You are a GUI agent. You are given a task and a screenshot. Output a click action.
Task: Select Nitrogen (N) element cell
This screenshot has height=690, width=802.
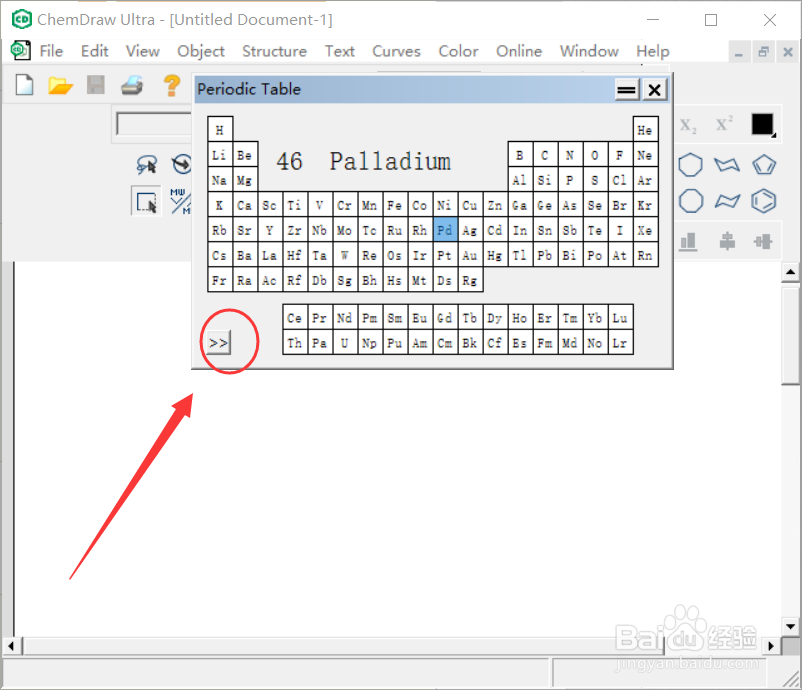coord(570,154)
